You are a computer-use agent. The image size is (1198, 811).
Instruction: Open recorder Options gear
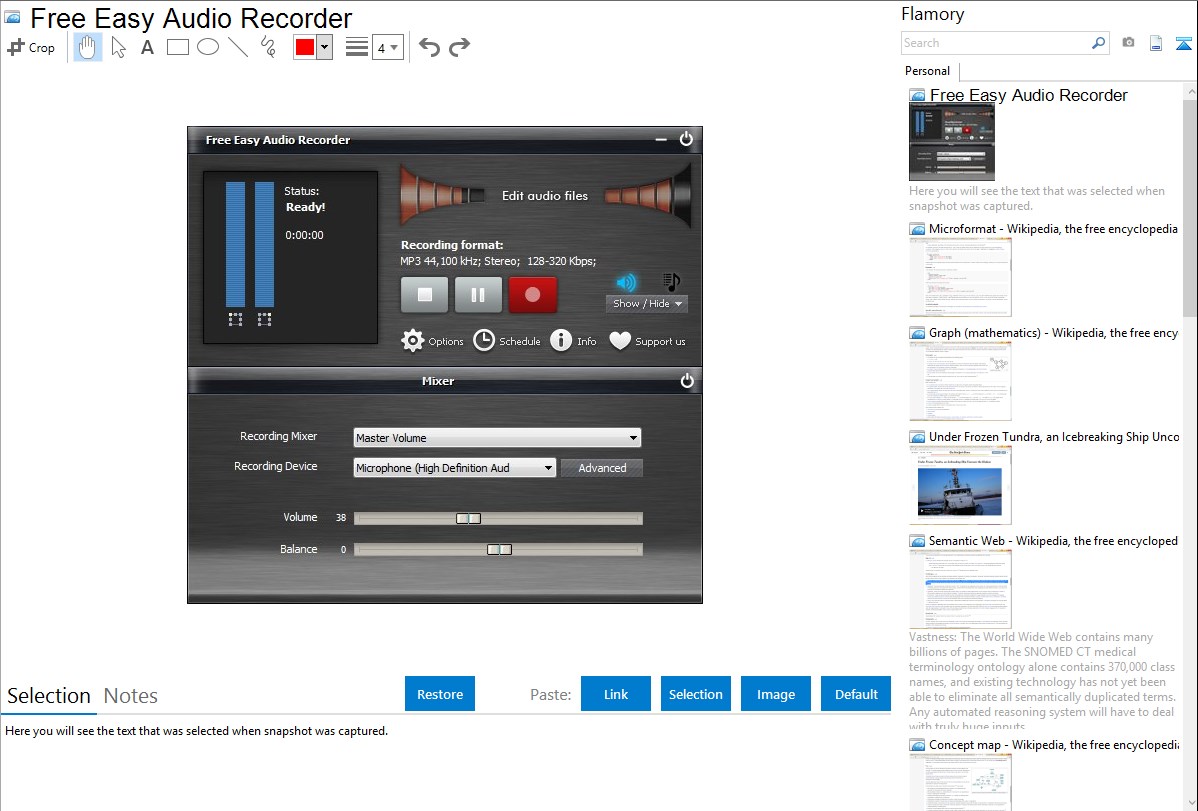432,341
